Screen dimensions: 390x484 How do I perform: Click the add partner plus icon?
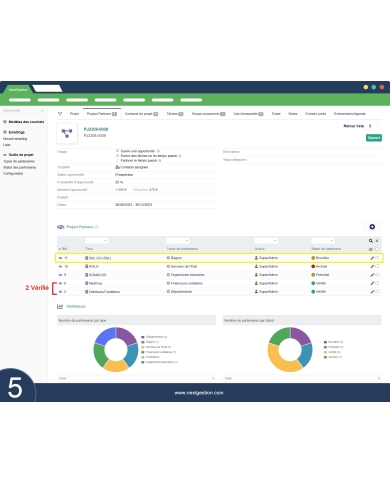[372, 227]
